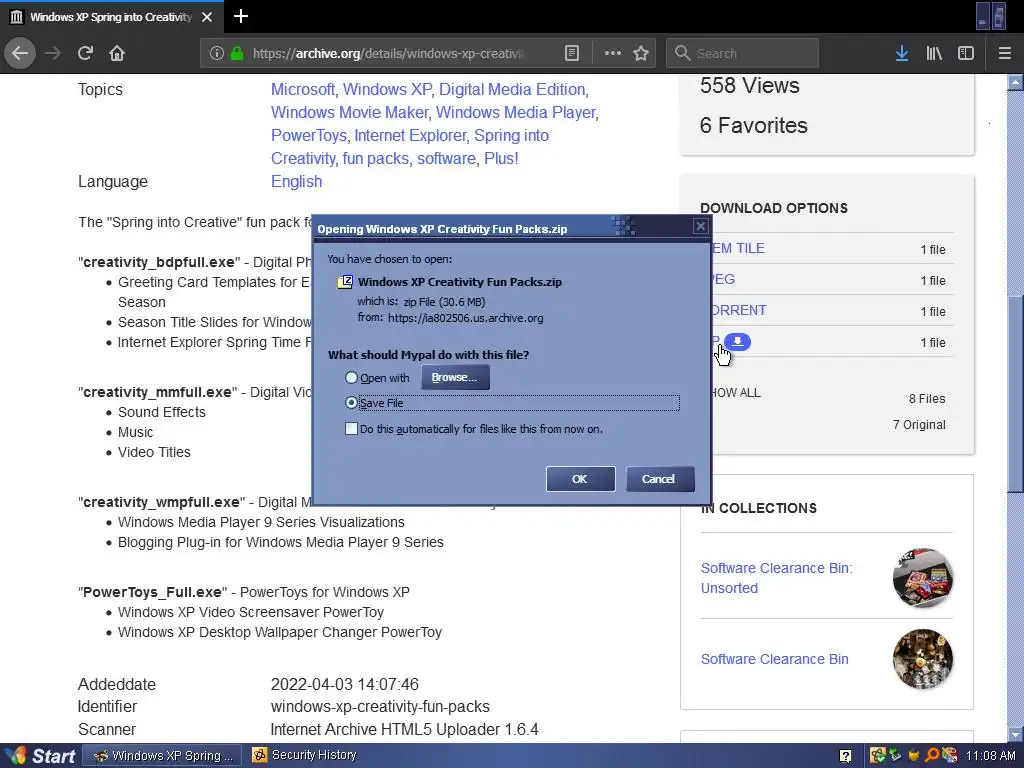
Task: Open the Windows Media Player topic link
Action: (x=516, y=112)
